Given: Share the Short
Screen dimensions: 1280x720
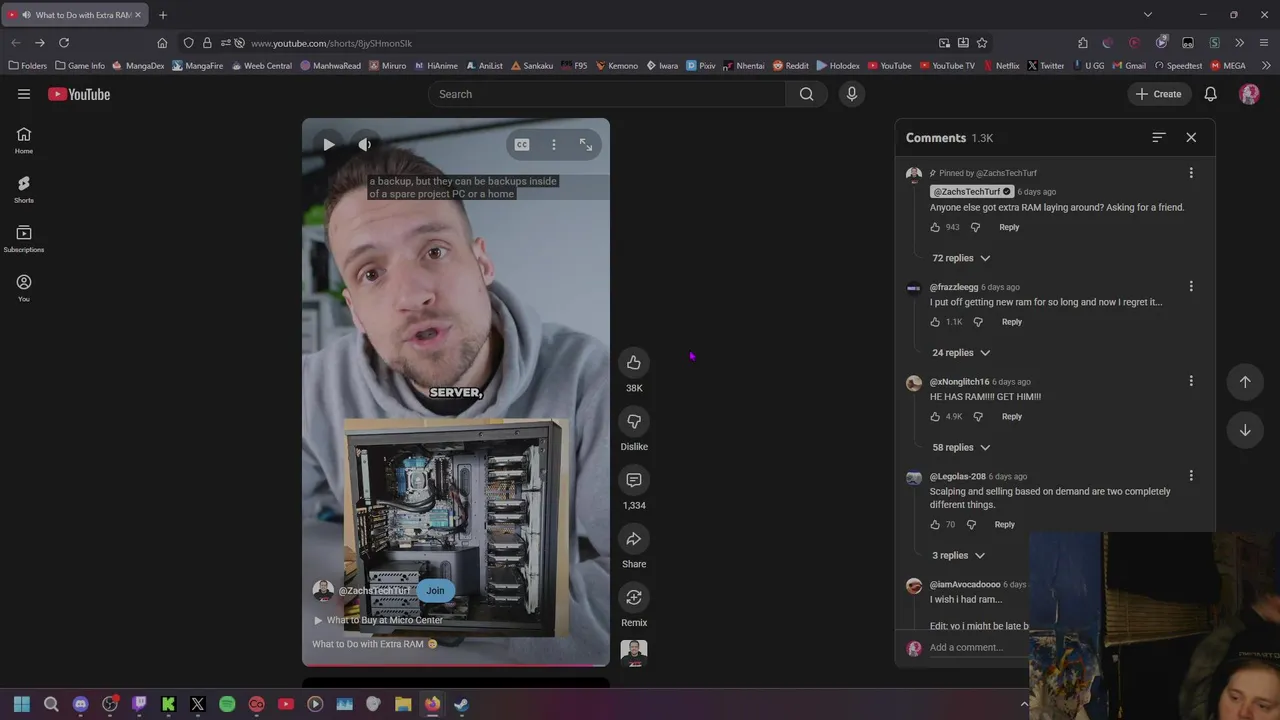Looking at the screenshot, I should coord(634,539).
